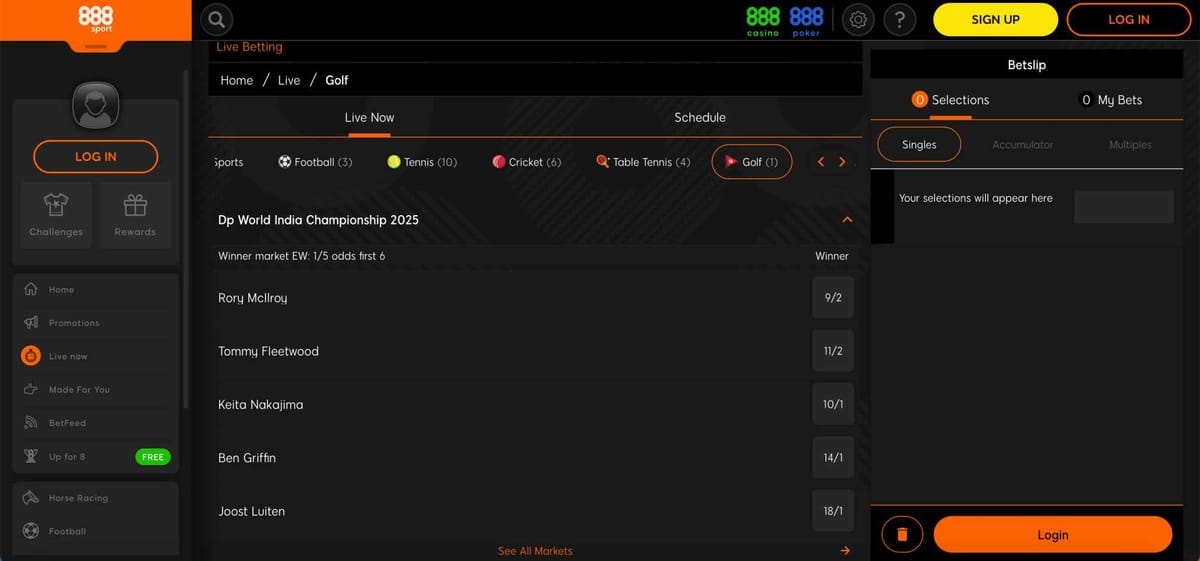Clear betslip with trash icon
The image size is (1200, 561).
[902, 535]
